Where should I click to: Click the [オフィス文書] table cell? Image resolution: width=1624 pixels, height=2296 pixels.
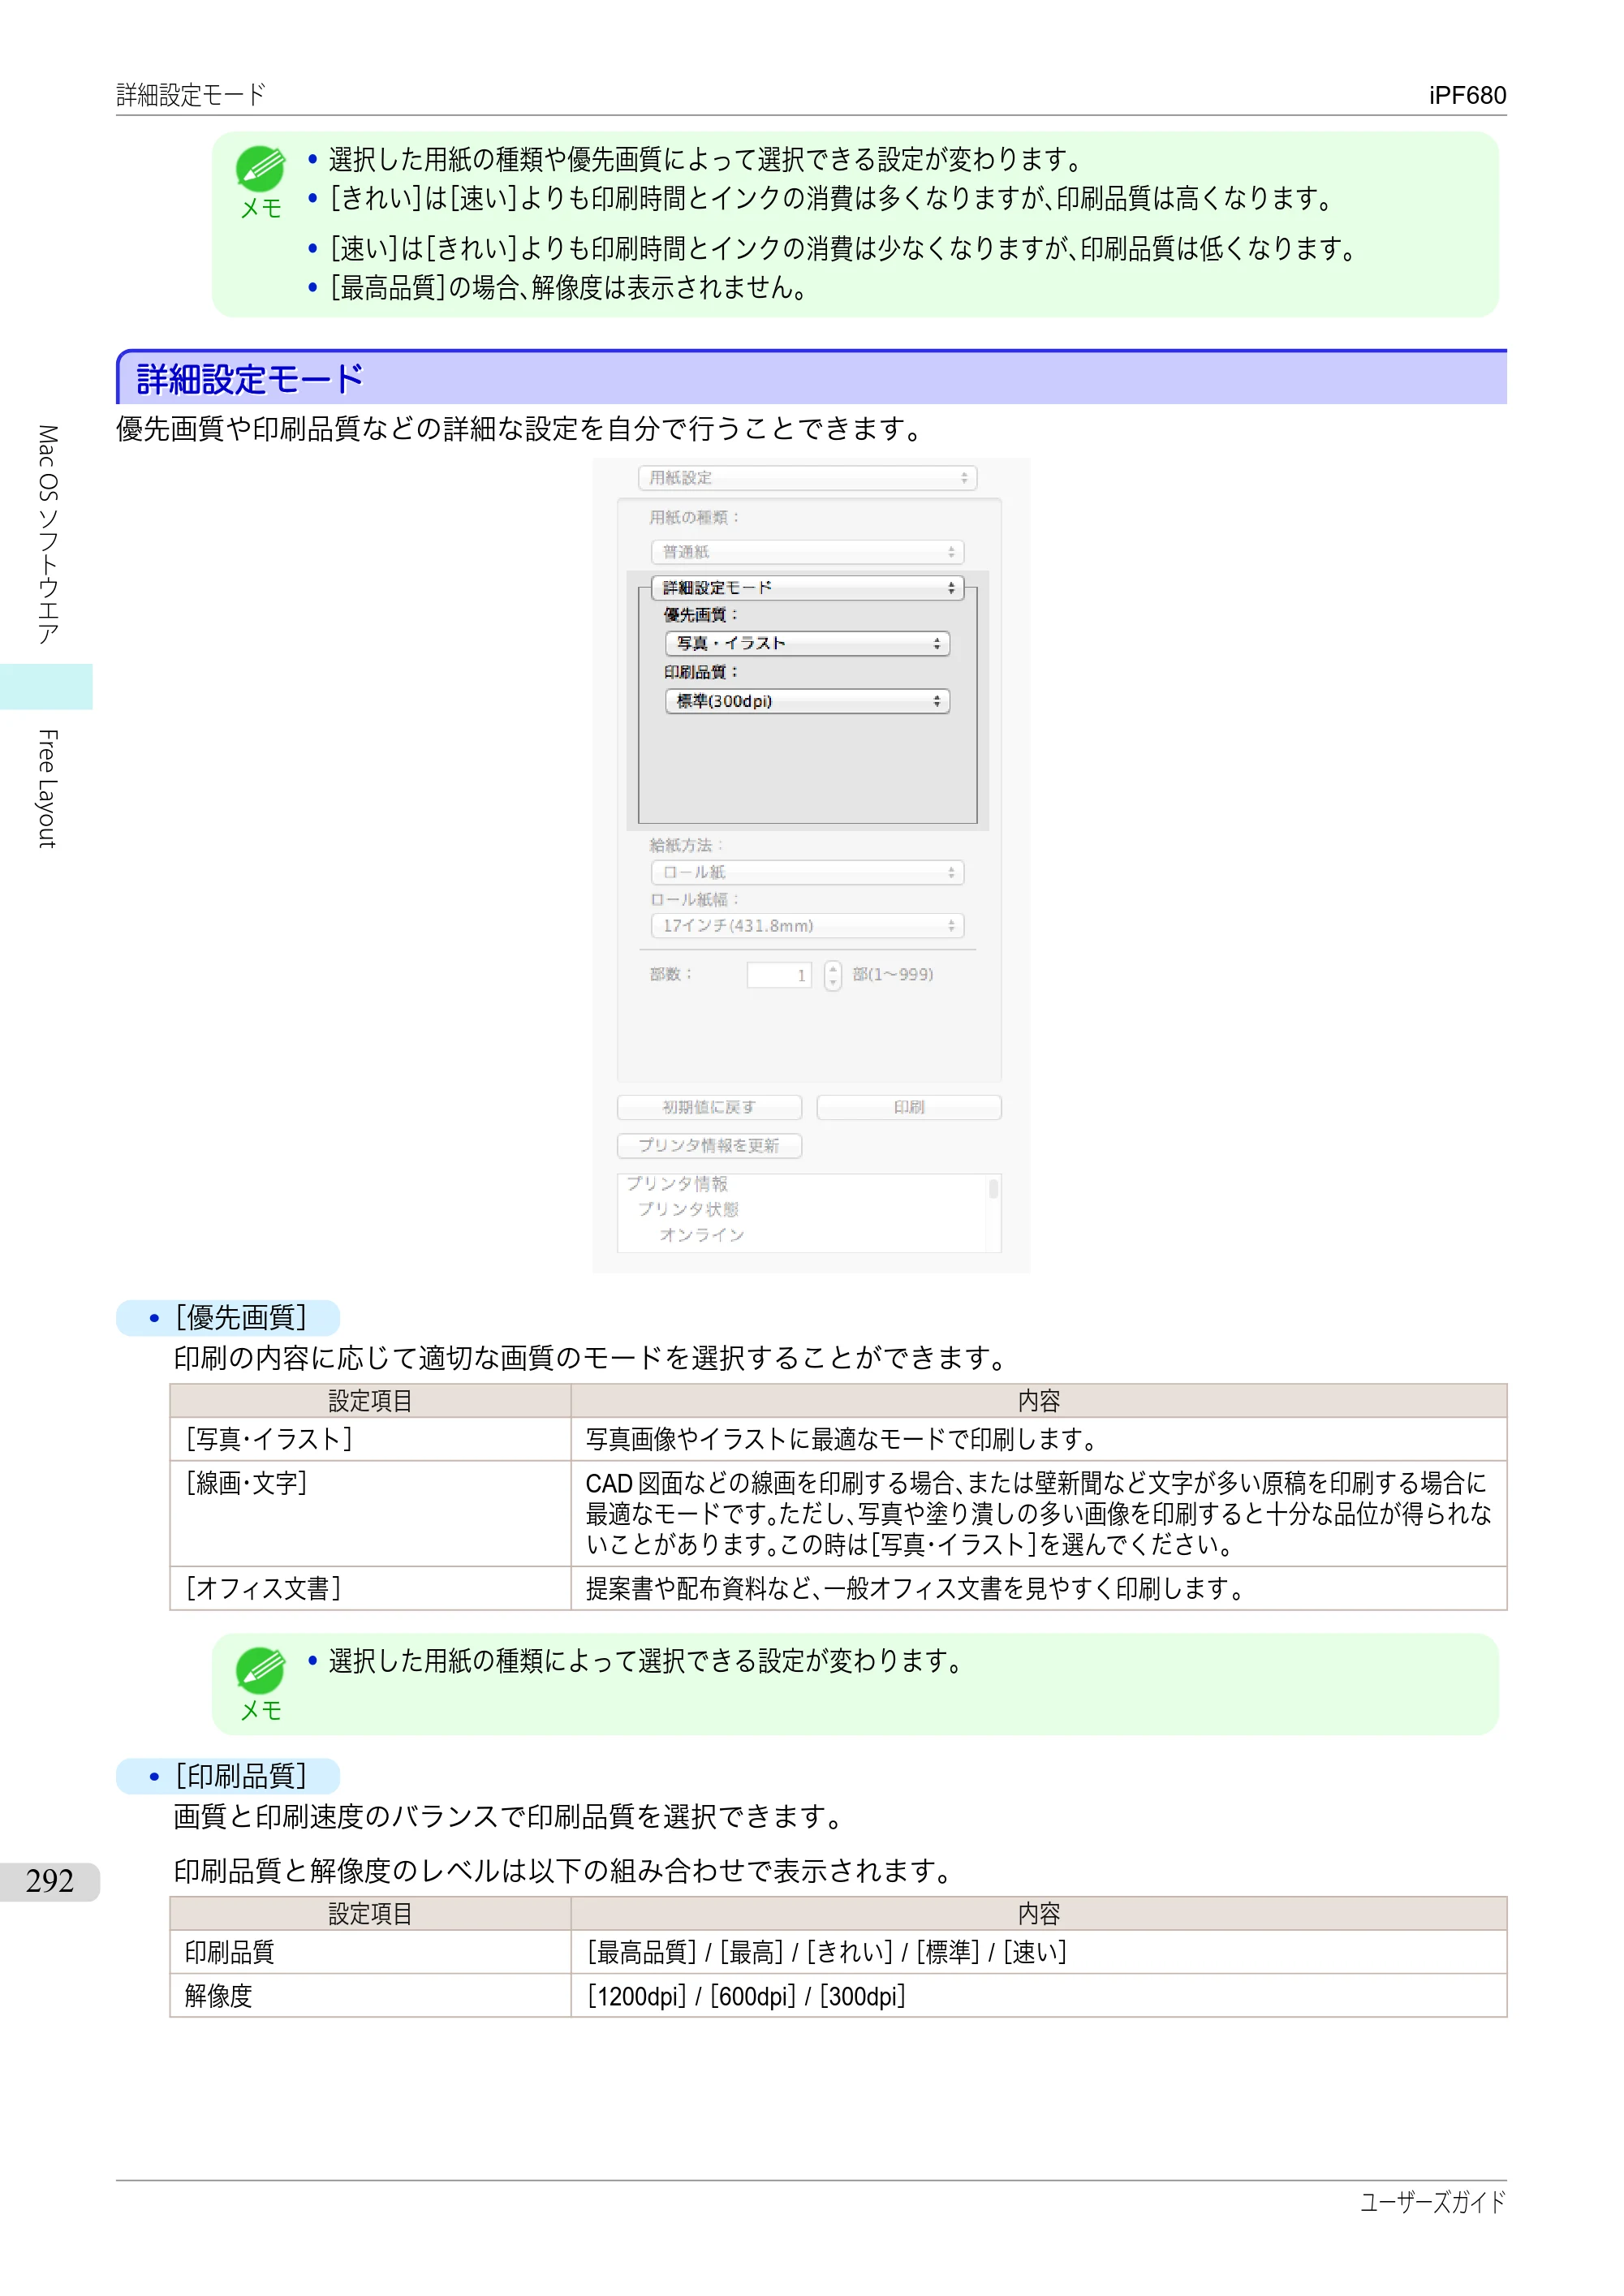click(x=370, y=1588)
